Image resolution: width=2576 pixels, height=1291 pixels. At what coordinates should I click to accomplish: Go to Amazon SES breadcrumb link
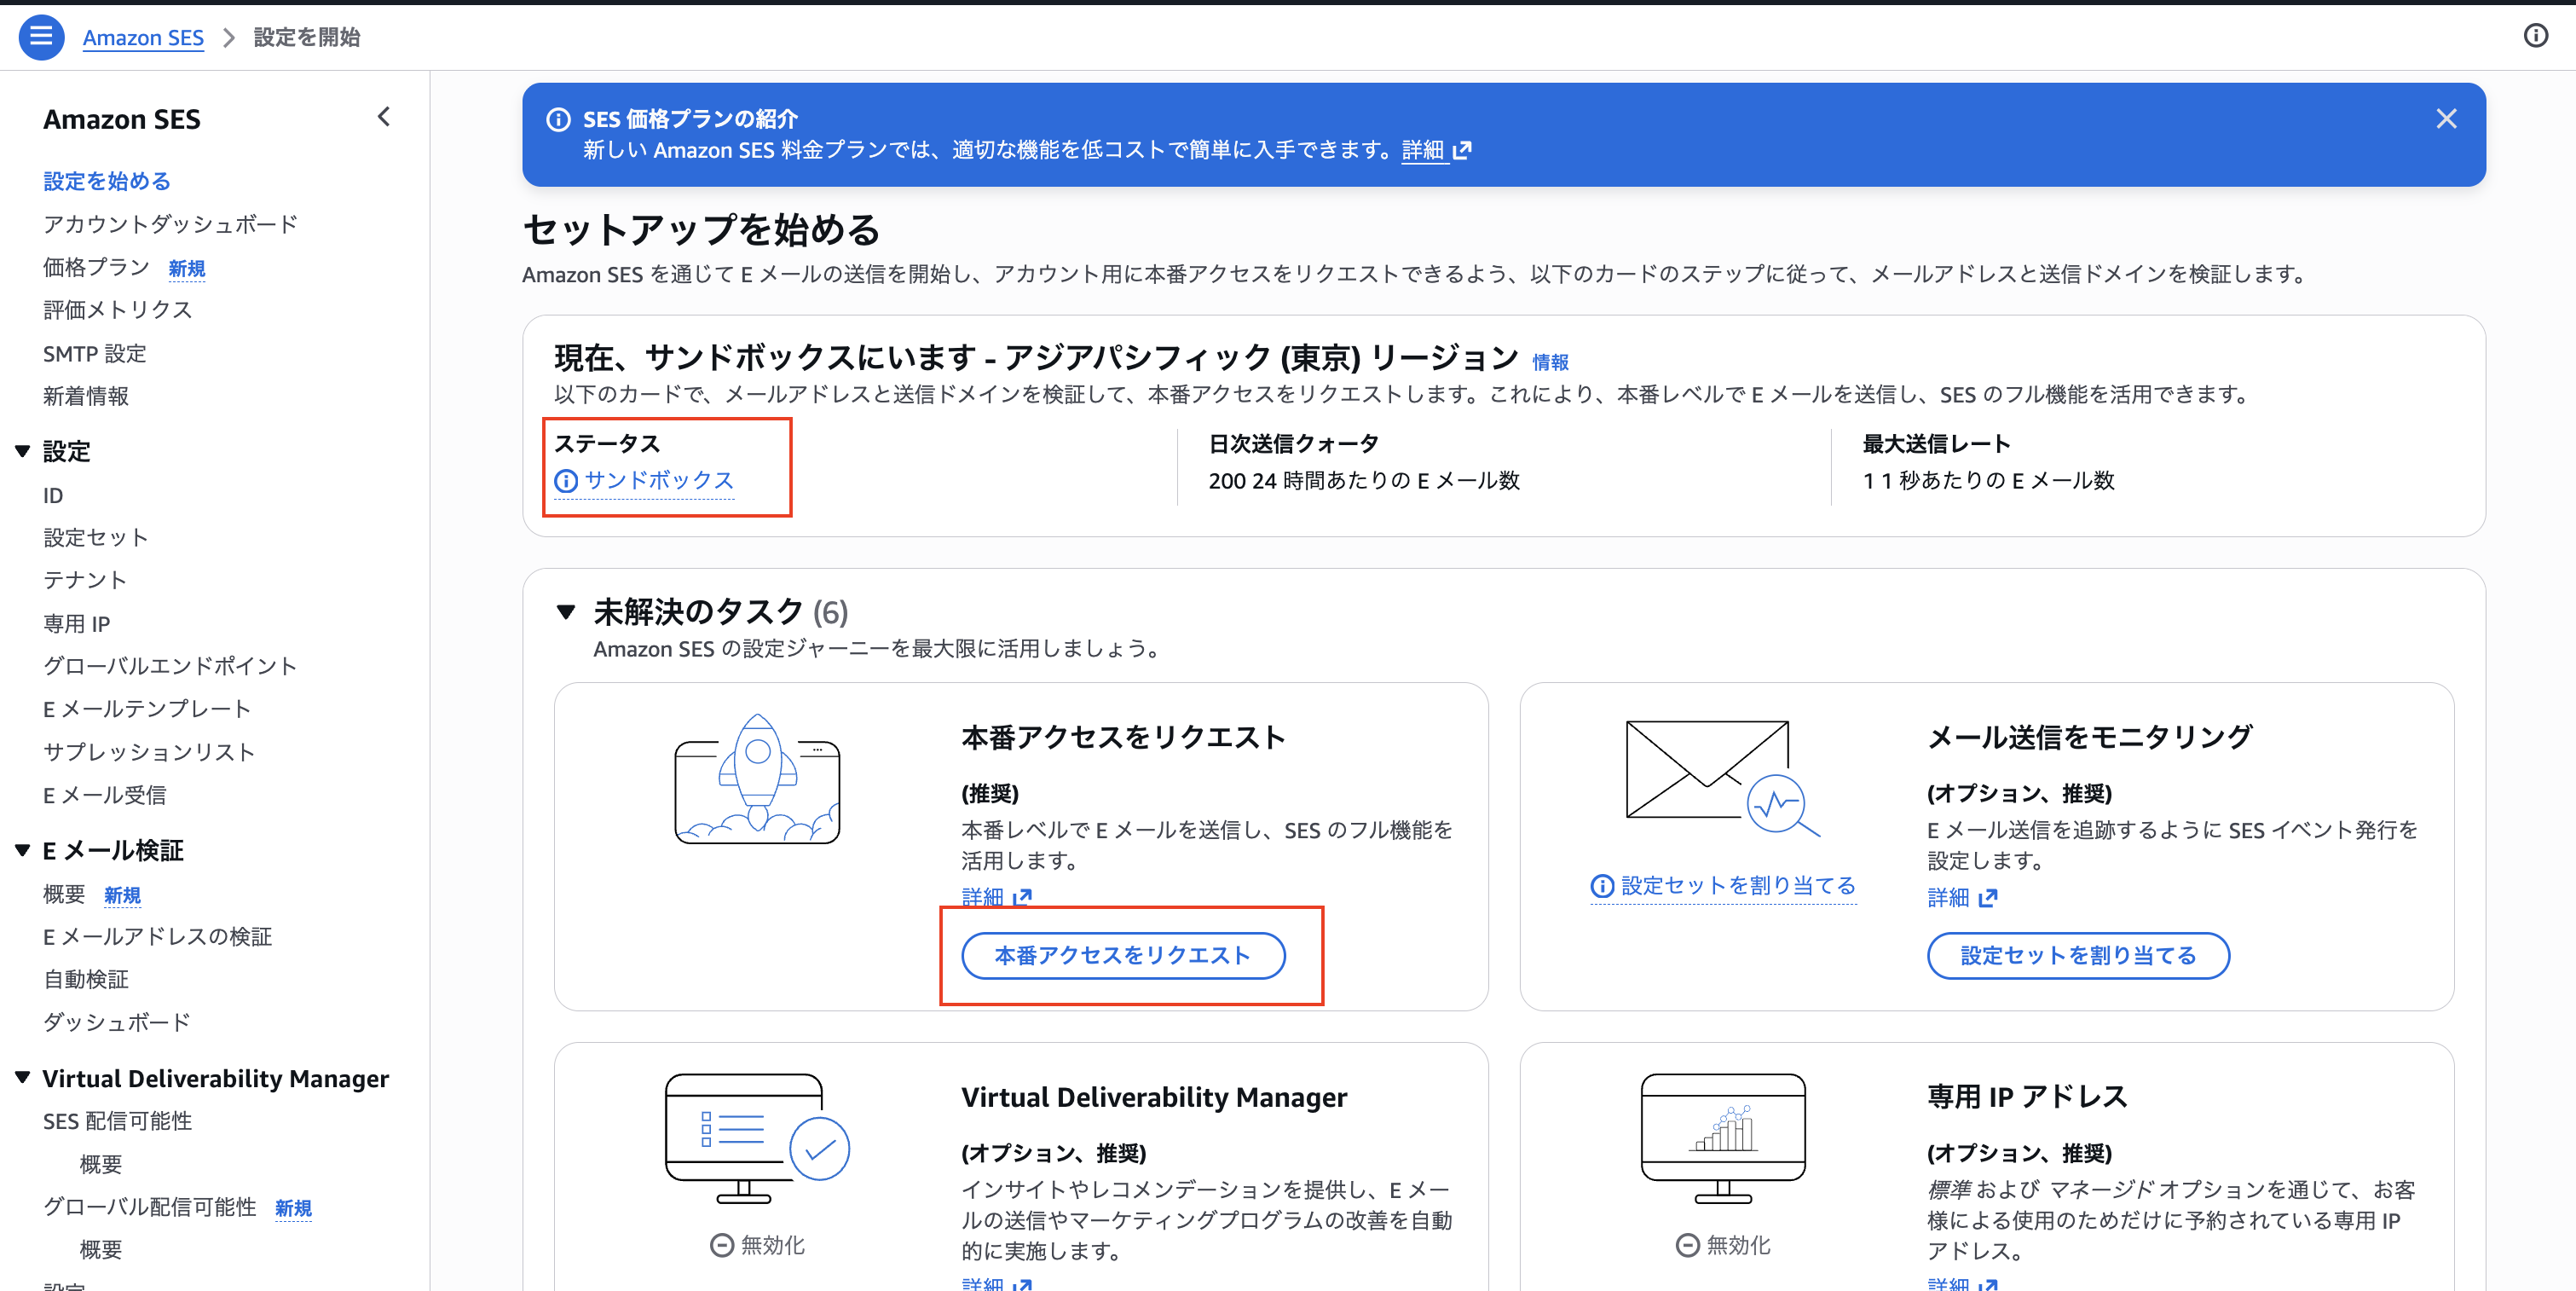coord(143,37)
